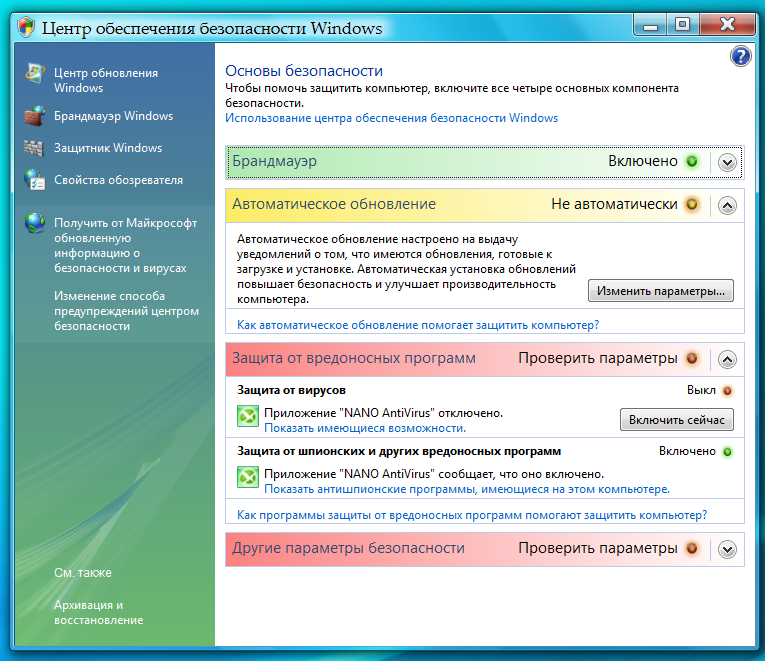Click the Свойства обозревателя checklist icon

pos(35,180)
